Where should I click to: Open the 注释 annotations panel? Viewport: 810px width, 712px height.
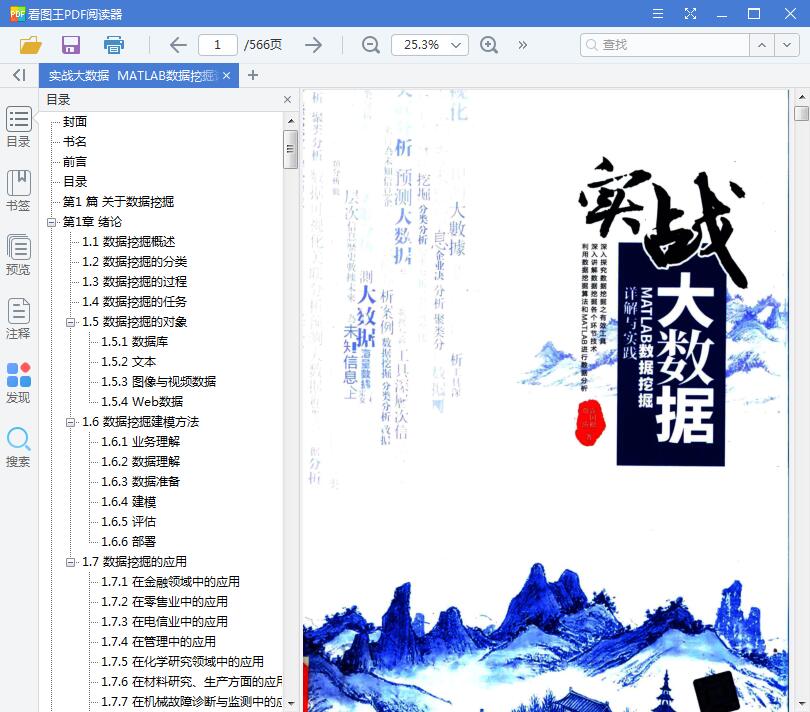19,319
